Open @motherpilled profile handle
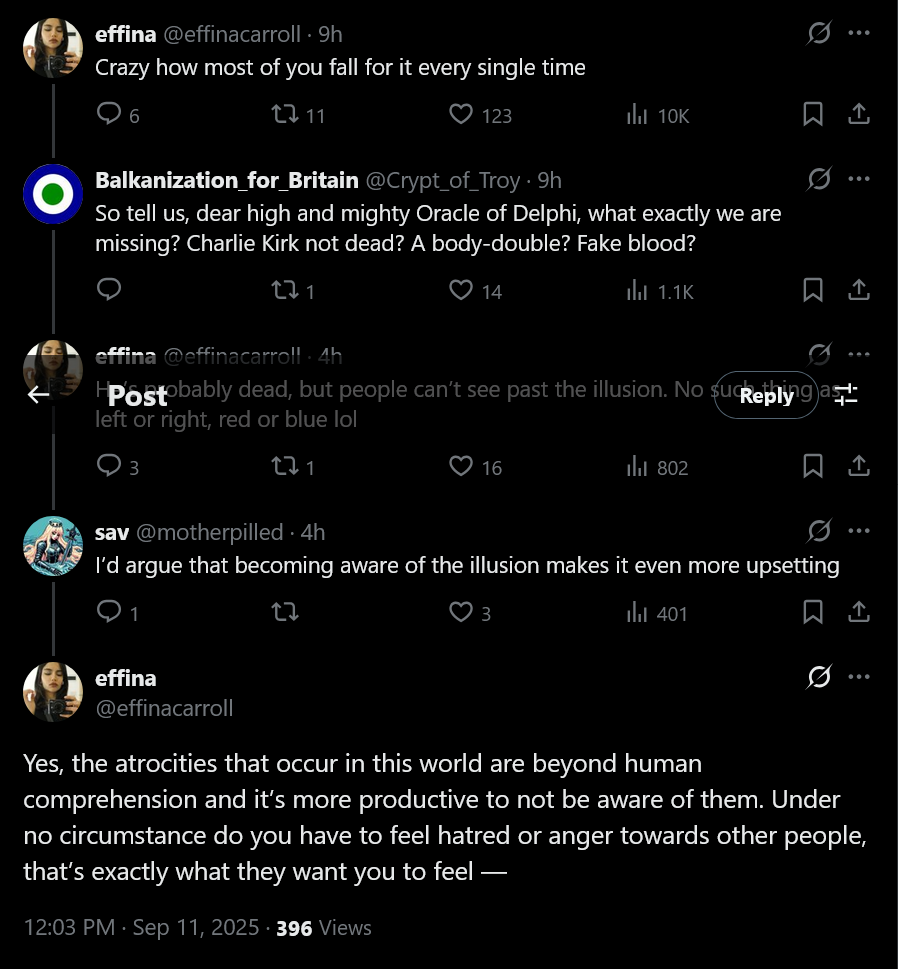This screenshot has height=969, width=898. pos(210,532)
